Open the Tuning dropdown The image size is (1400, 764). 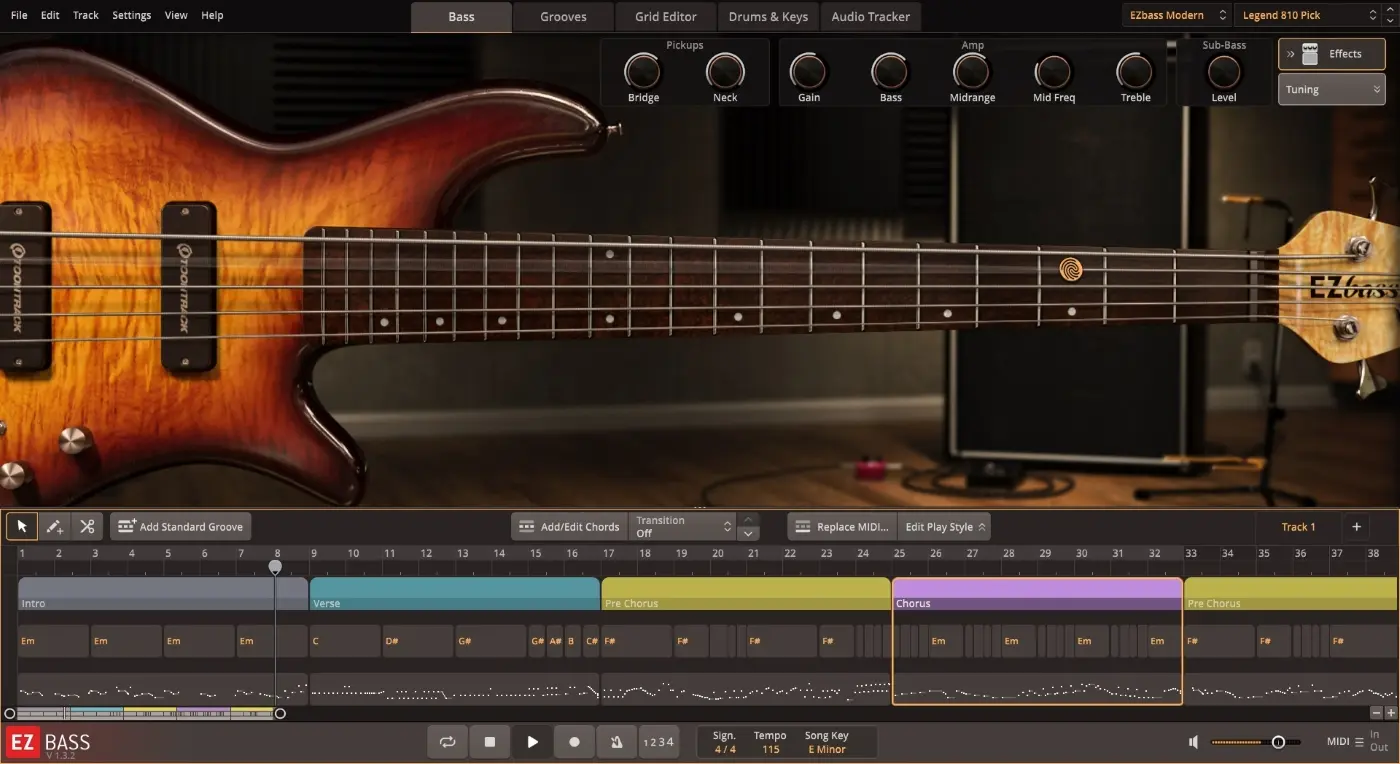click(1331, 89)
